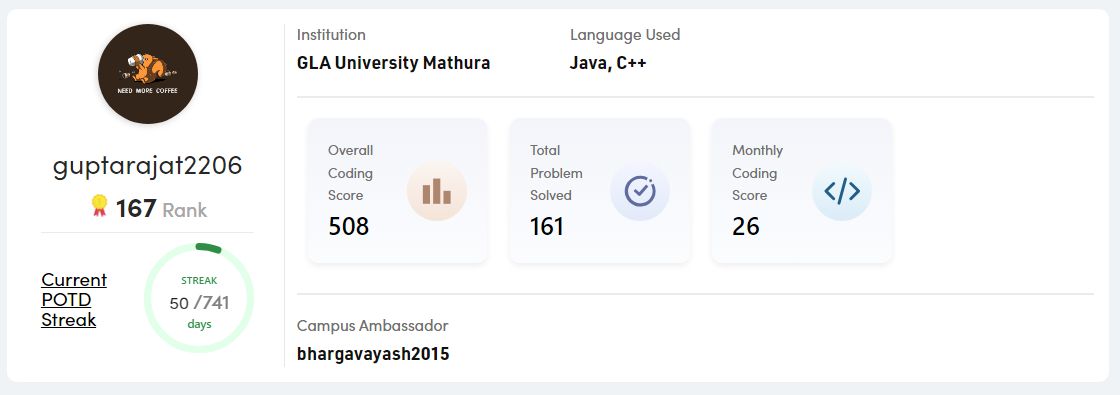
Task: Click the 161 problems solved number
Action: (547, 226)
